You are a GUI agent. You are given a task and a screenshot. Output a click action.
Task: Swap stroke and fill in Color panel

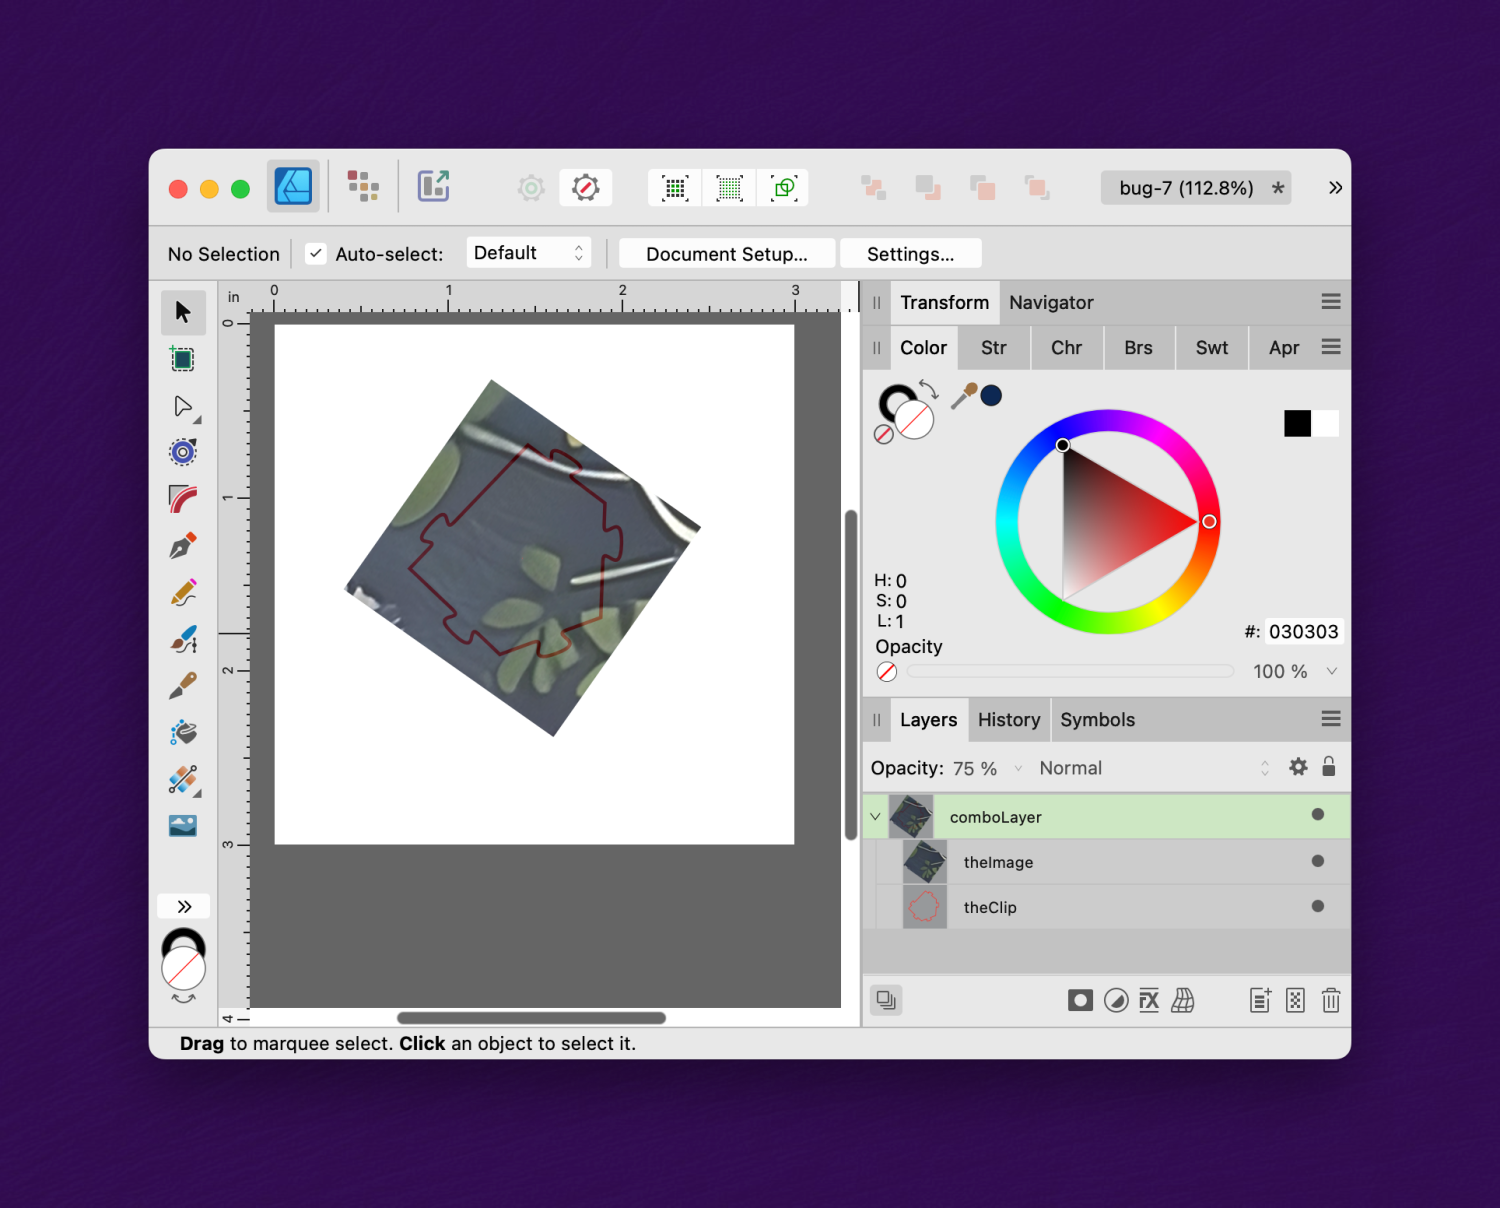929,389
